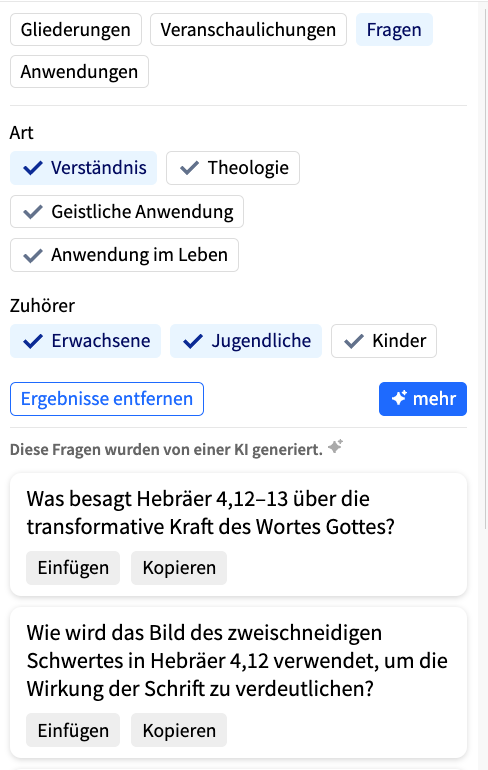Image resolution: width=488 pixels, height=770 pixels.
Task: Toggle the Anwendung im Leben filter
Action: (124, 255)
